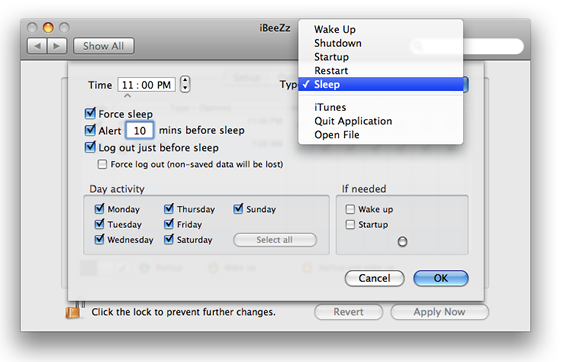
Task: Check the Startup checkbox under If needed
Action: pyautogui.click(x=350, y=225)
